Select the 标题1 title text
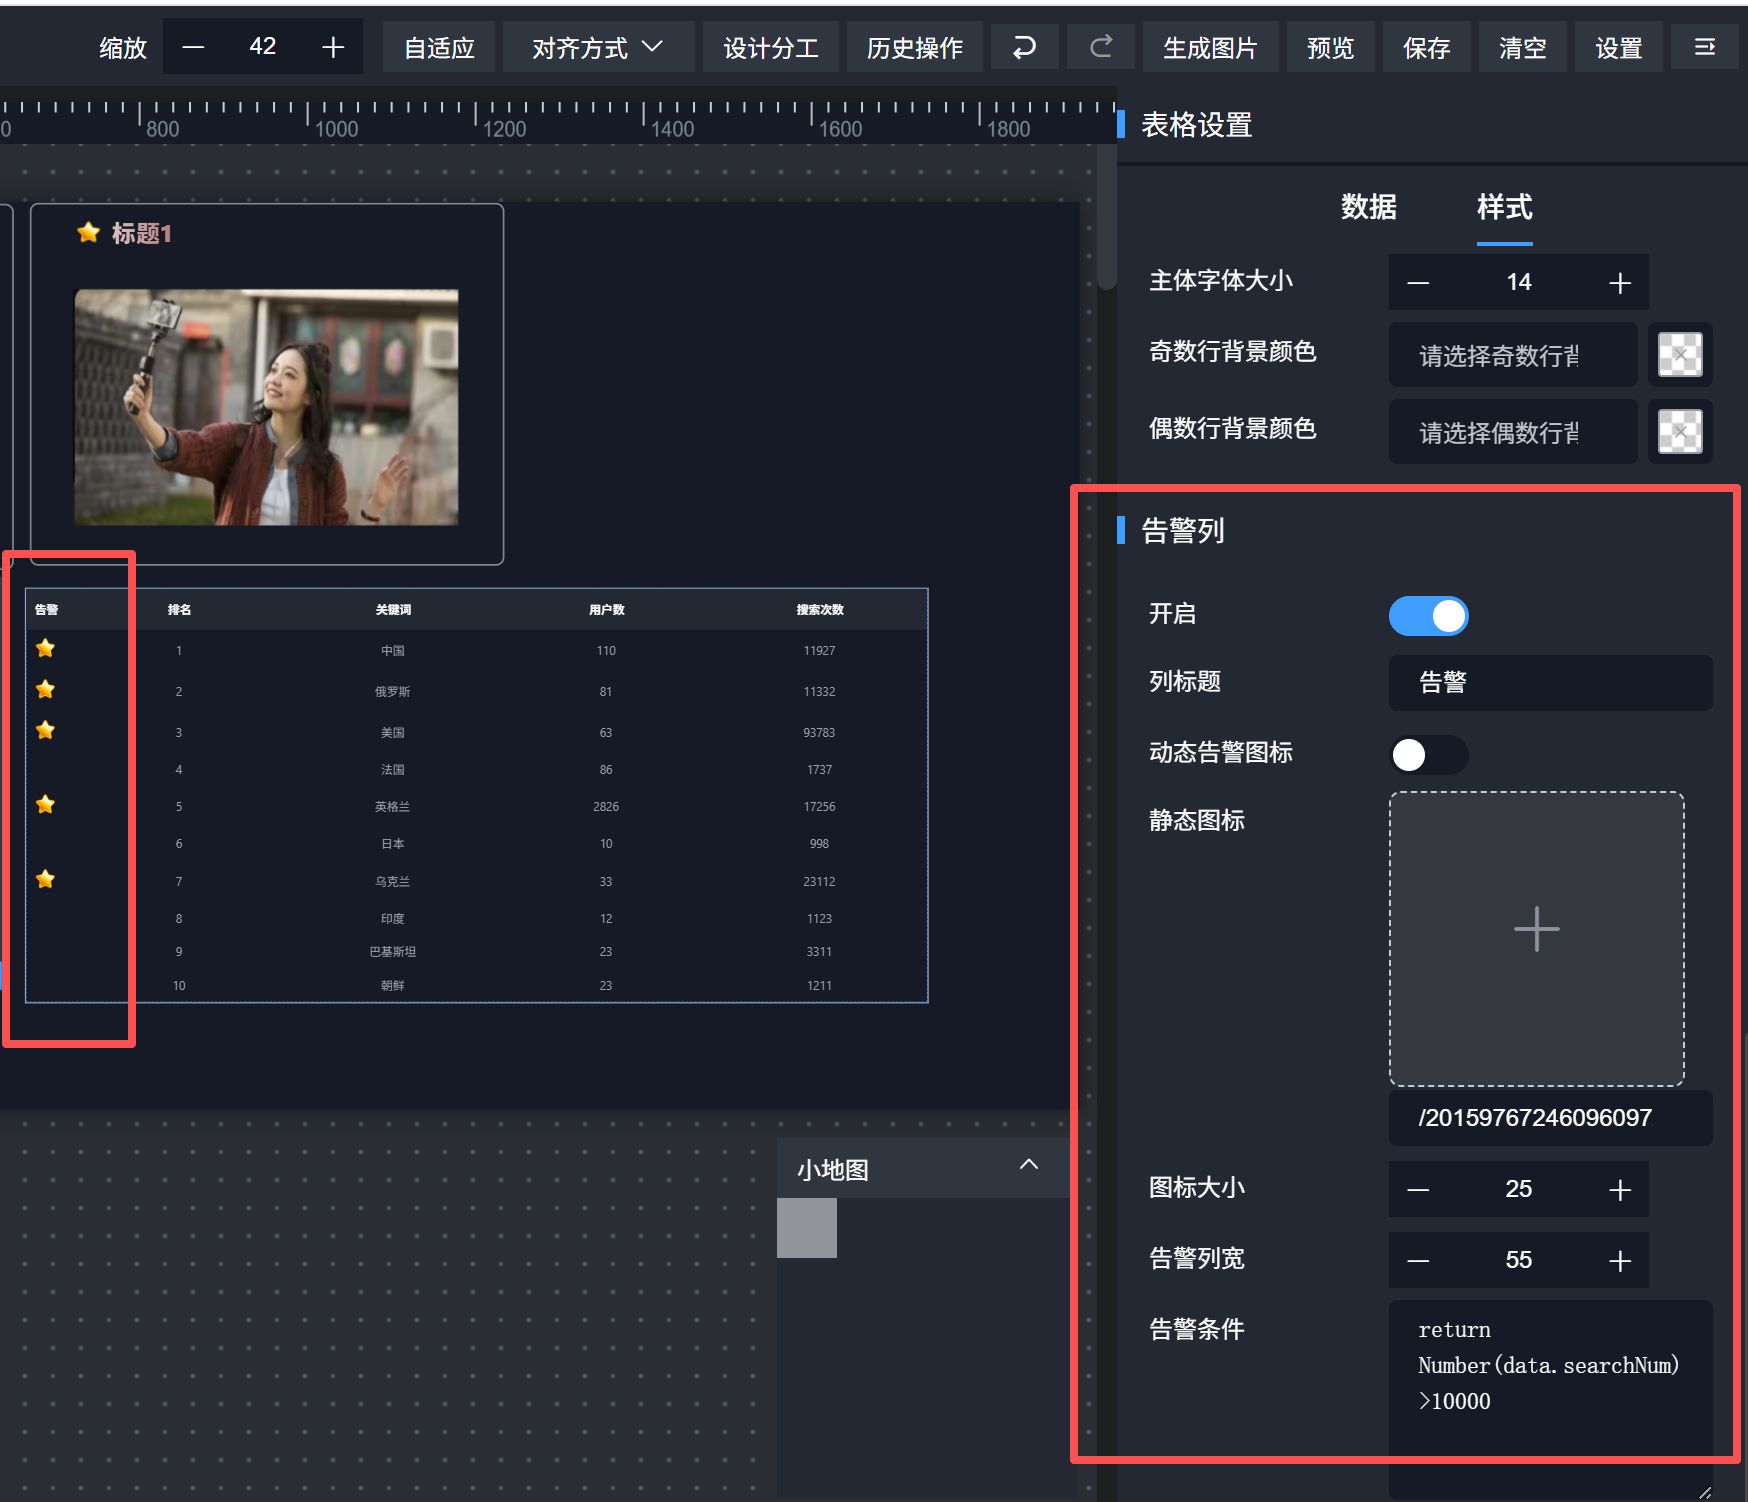1748x1502 pixels. (142, 233)
